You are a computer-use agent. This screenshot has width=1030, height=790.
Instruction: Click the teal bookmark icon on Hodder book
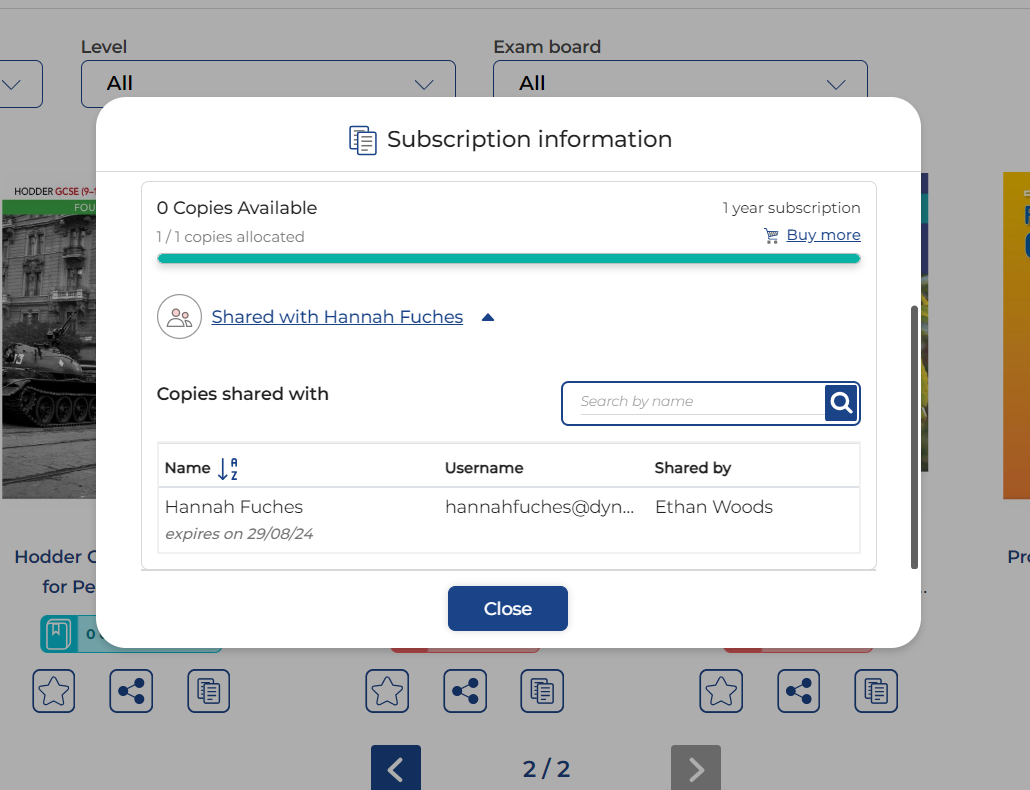pos(58,634)
